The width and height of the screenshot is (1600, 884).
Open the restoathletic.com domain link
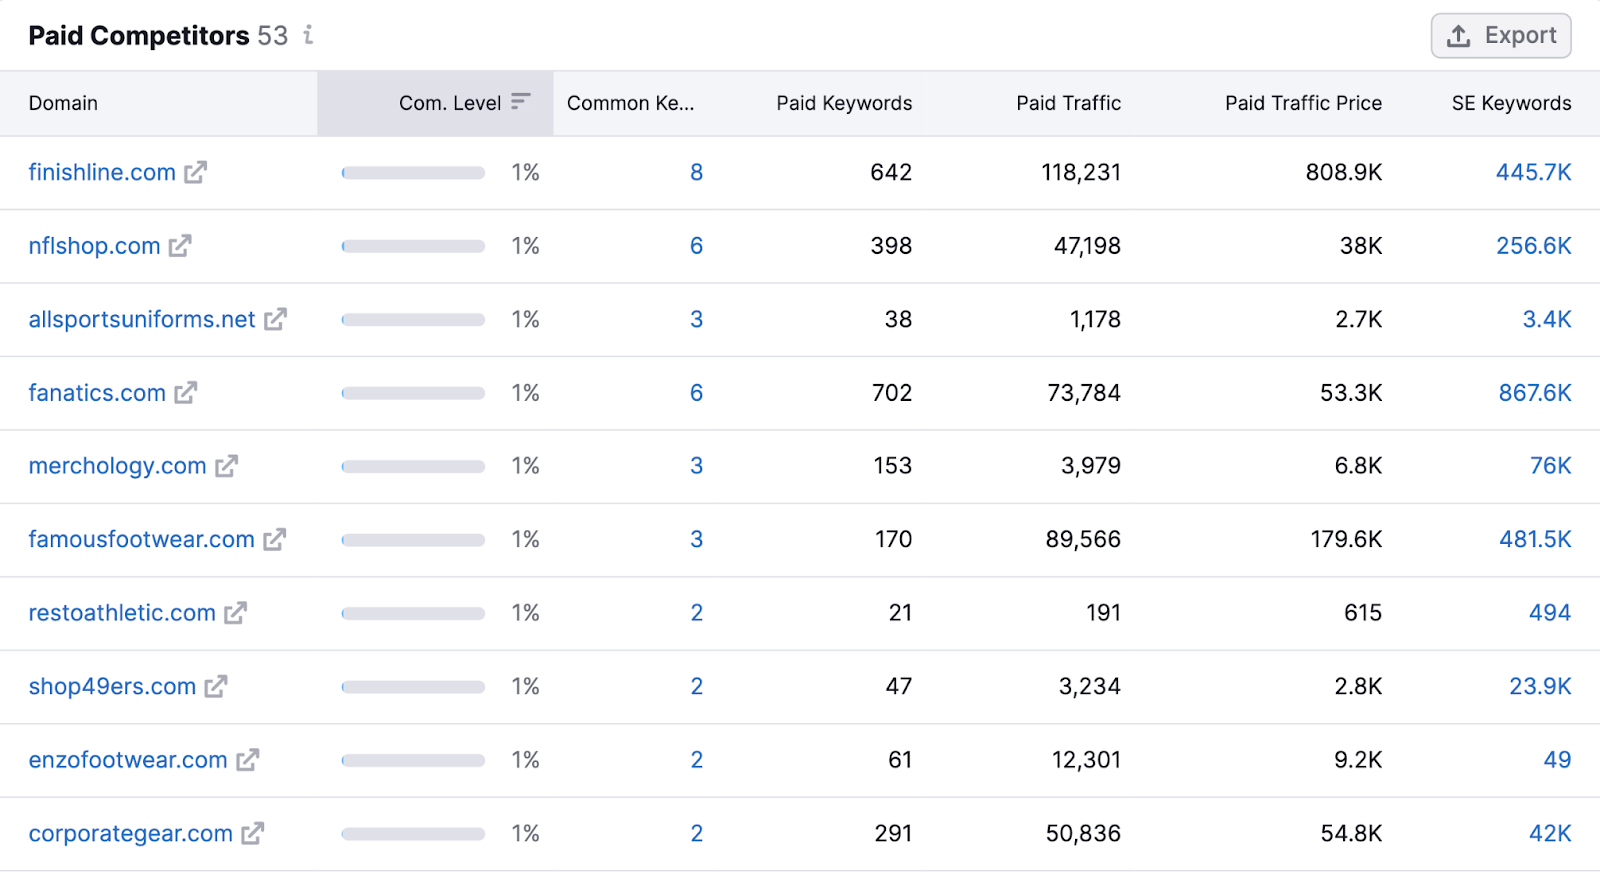point(122,613)
